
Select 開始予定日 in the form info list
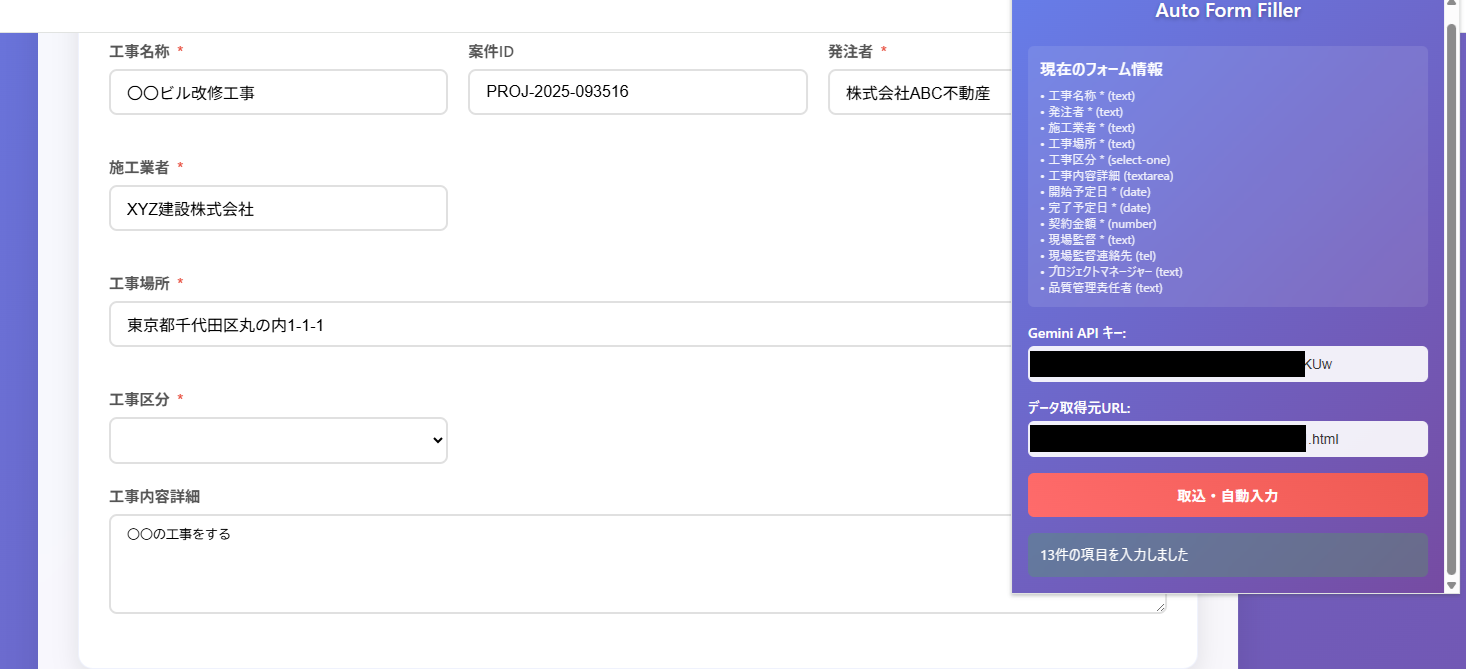1094,191
